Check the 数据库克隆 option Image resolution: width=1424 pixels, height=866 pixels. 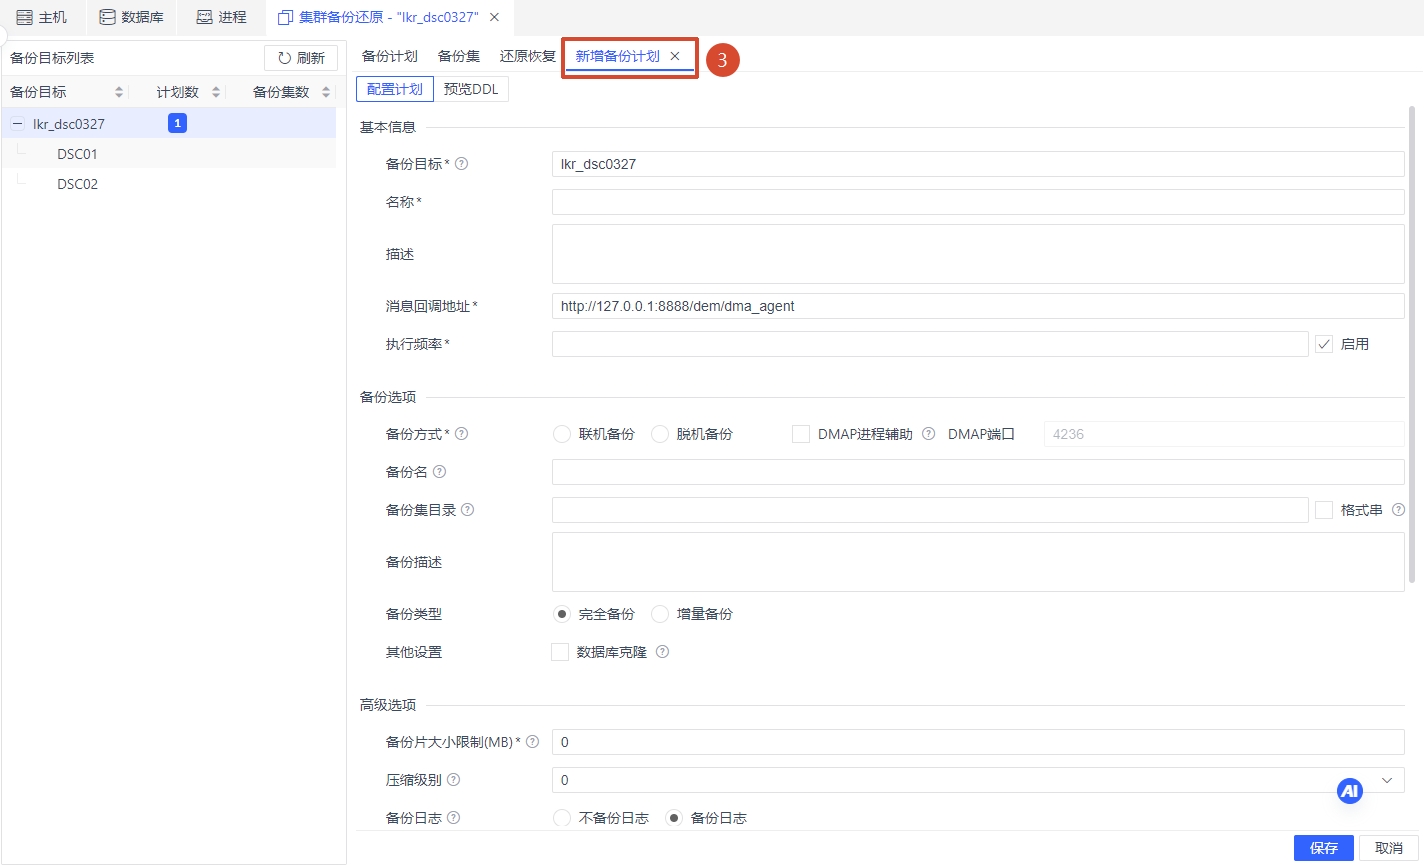[x=560, y=652]
